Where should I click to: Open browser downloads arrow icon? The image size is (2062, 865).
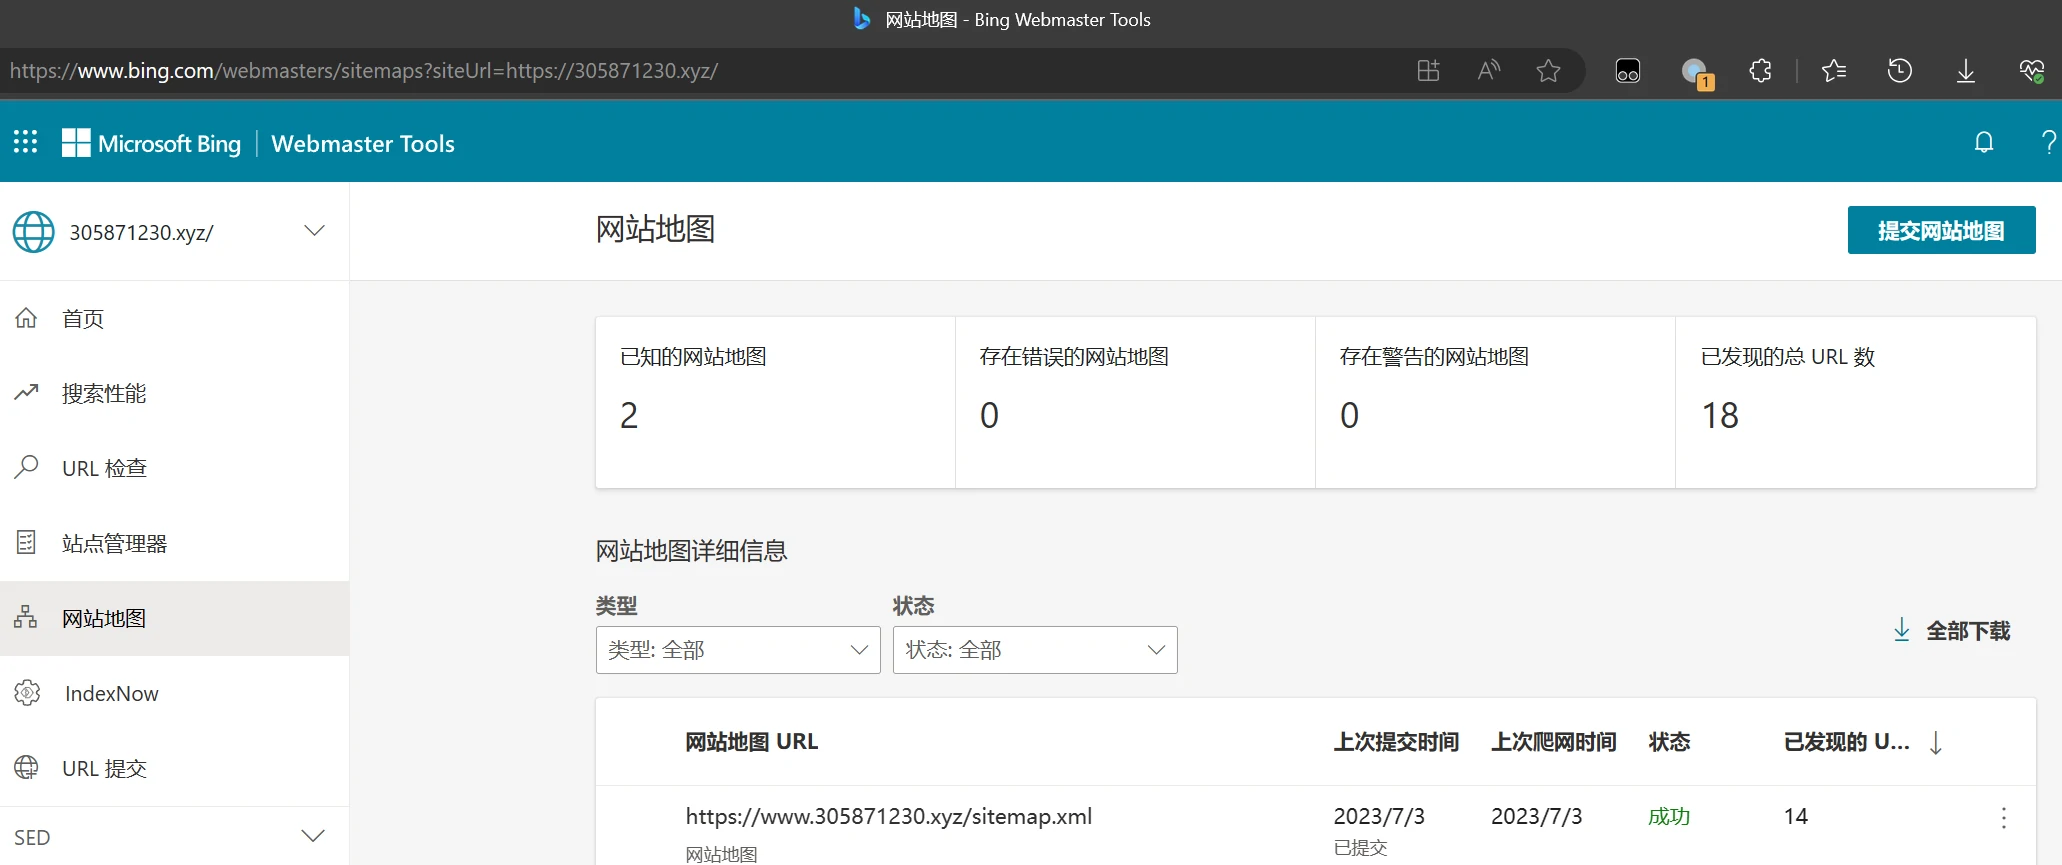click(1965, 71)
